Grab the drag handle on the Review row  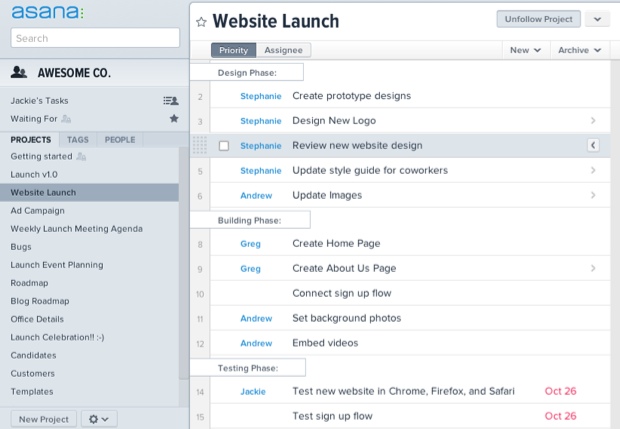pos(199,145)
